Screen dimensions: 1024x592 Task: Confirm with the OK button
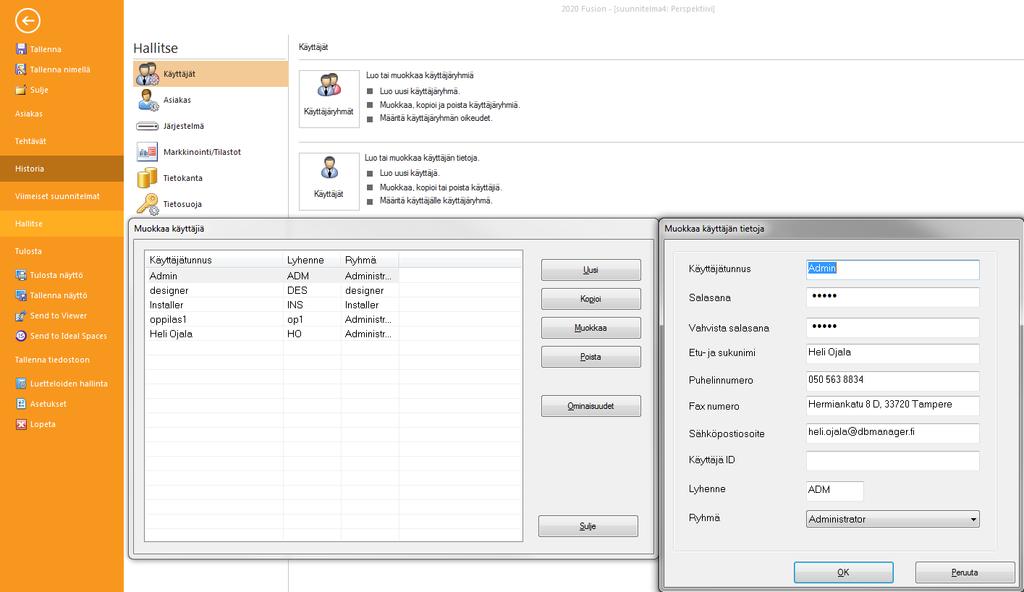click(x=843, y=572)
